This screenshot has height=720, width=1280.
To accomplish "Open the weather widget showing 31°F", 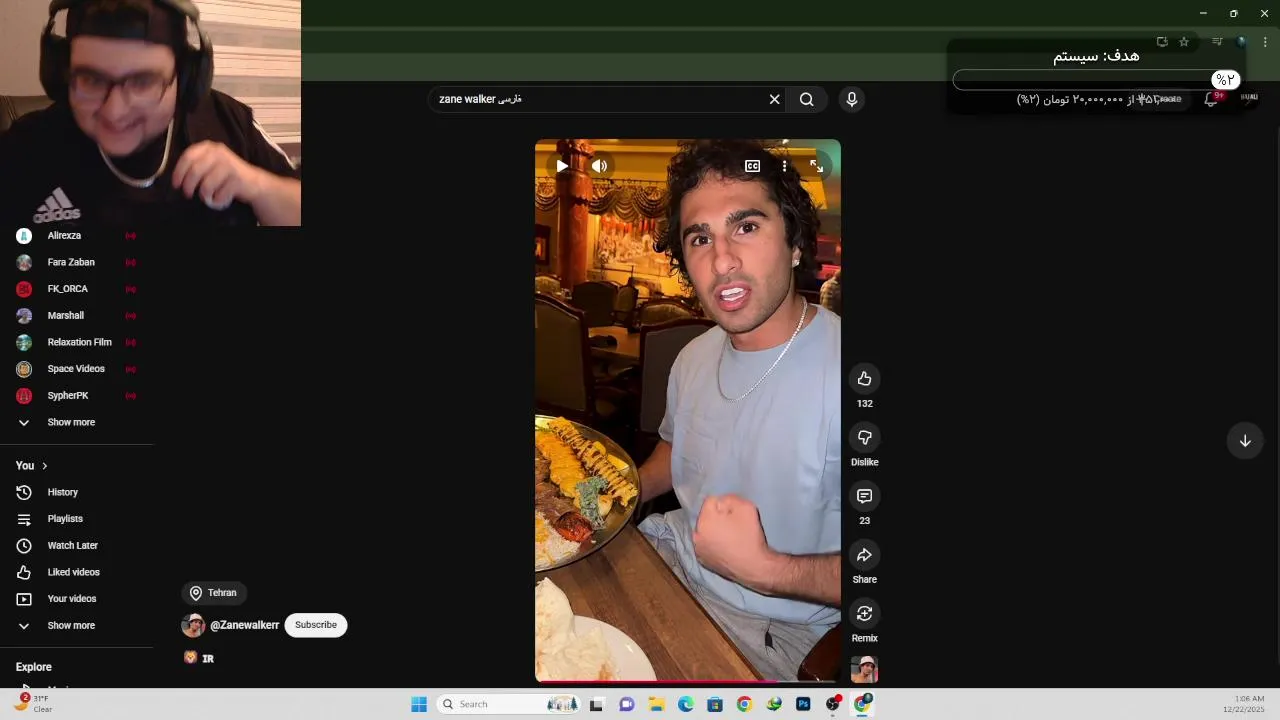I will pos(33,703).
